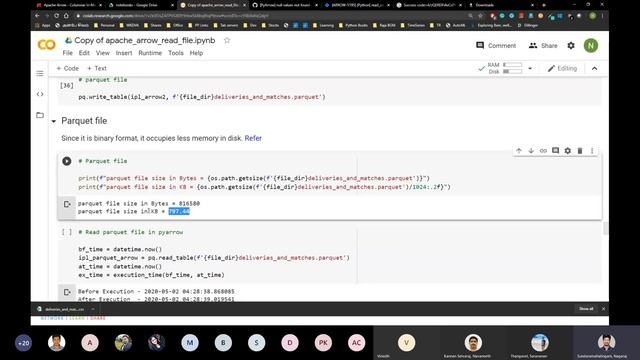The image size is (640, 360).
Task: Select participant avatar A
Action: click(90, 343)
